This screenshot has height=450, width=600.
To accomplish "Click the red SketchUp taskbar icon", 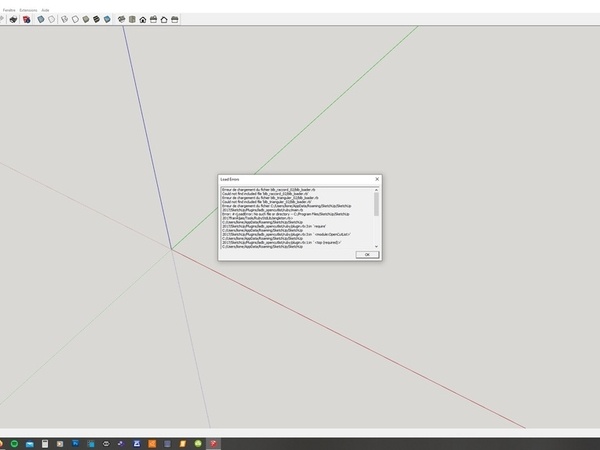I will point(214,442).
